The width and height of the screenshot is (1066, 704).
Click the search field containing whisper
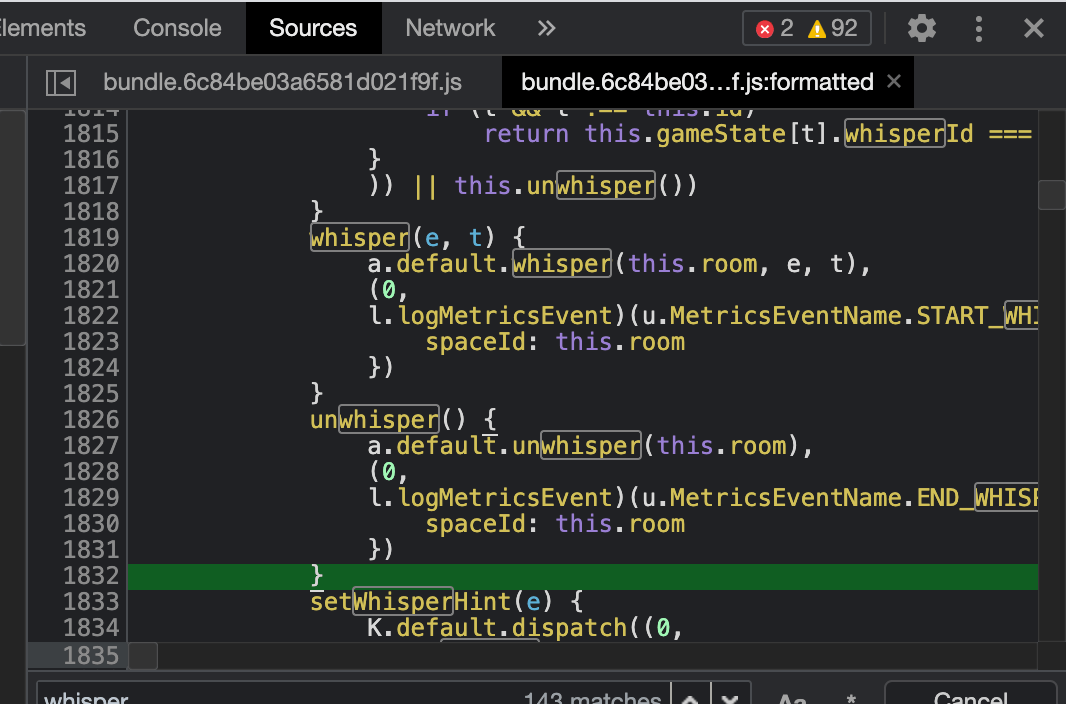(280, 697)
